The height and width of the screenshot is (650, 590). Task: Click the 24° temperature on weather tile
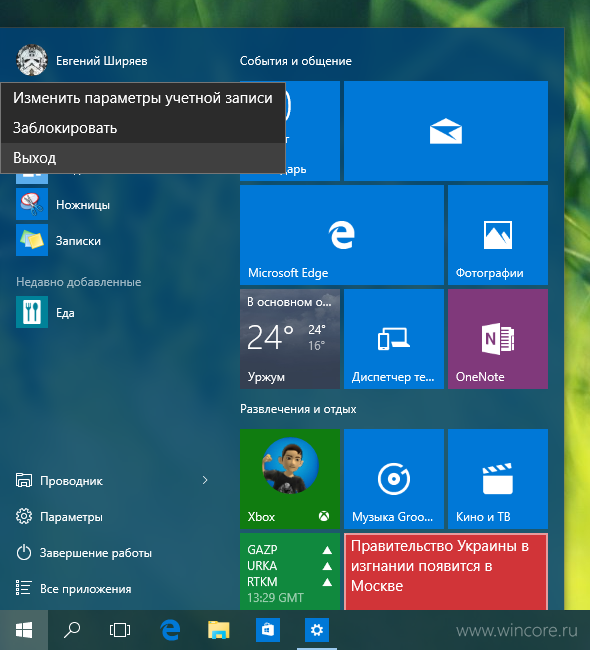(270, 337)
